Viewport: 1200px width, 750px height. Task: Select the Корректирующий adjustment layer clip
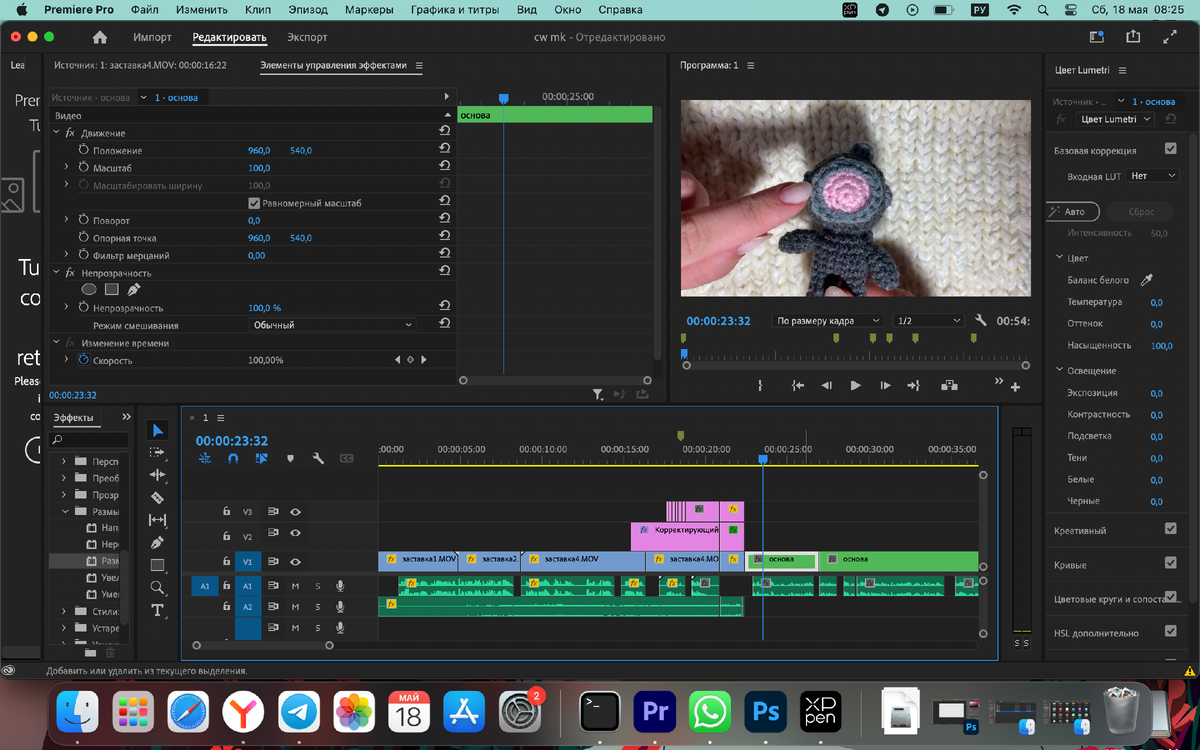click(675, 536)
